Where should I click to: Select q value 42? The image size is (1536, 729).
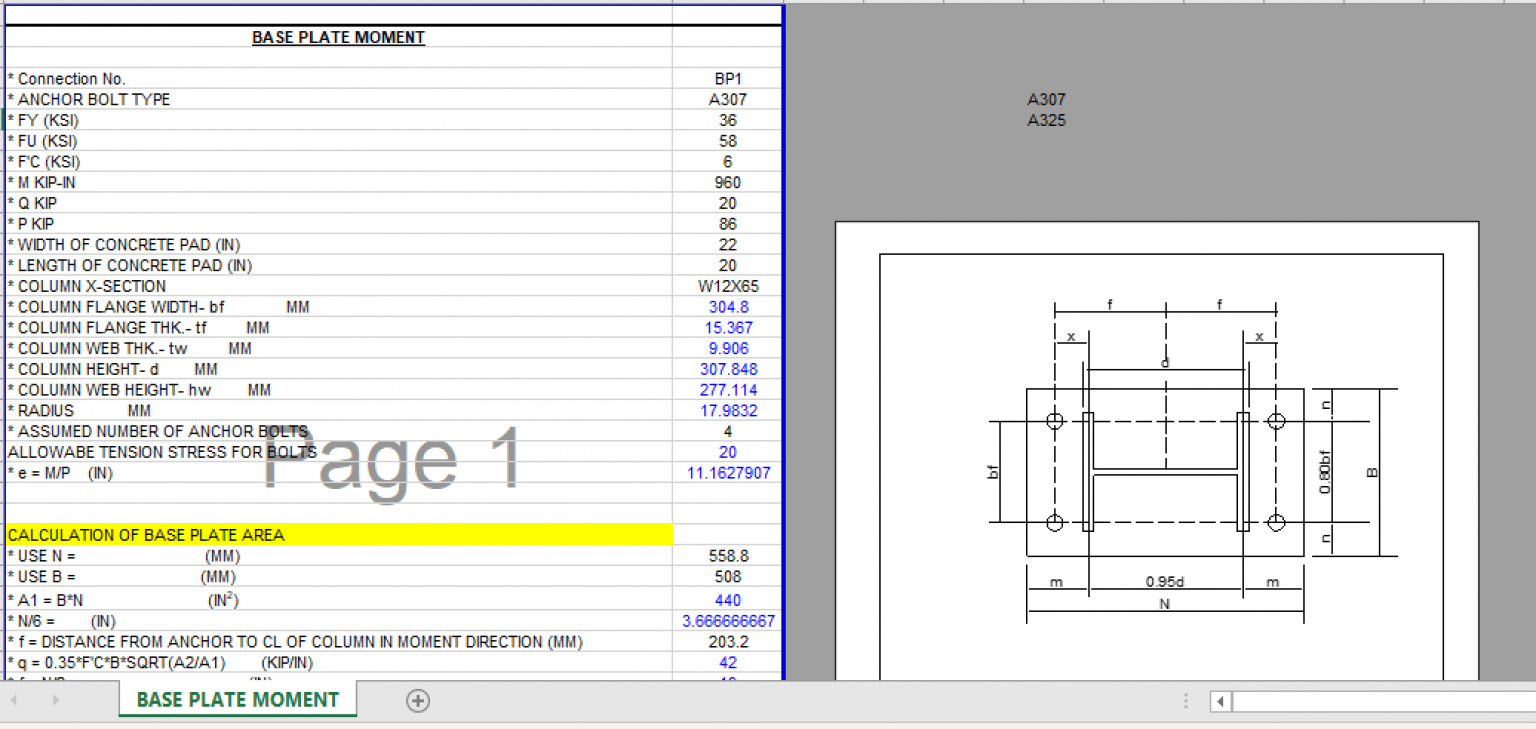click(728, 663)
